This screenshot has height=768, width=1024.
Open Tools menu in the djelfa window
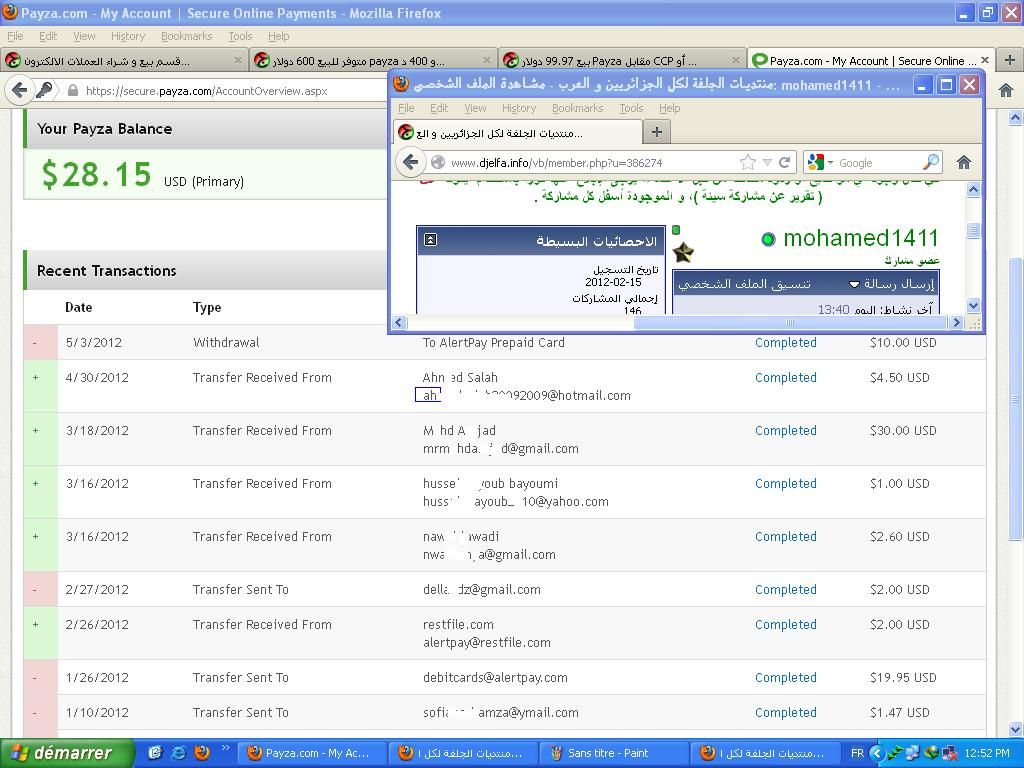631,108
